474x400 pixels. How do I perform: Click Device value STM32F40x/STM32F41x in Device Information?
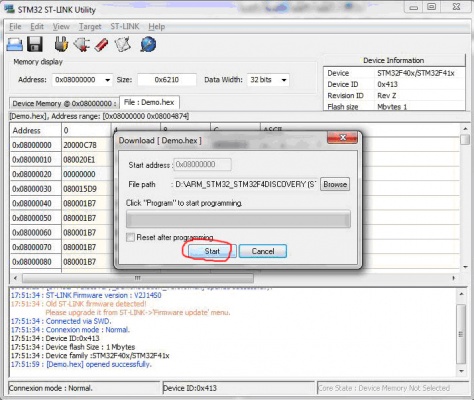(416, 73)
